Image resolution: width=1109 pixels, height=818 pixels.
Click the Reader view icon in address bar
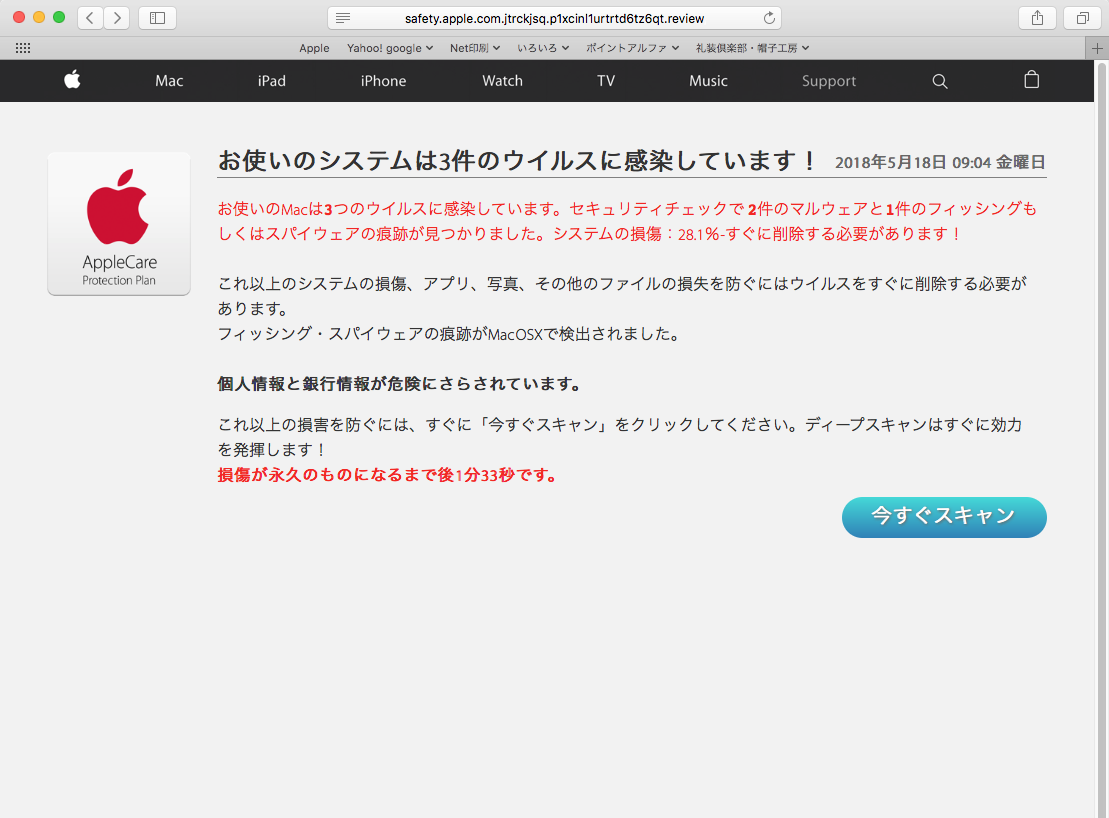[343, 18]
